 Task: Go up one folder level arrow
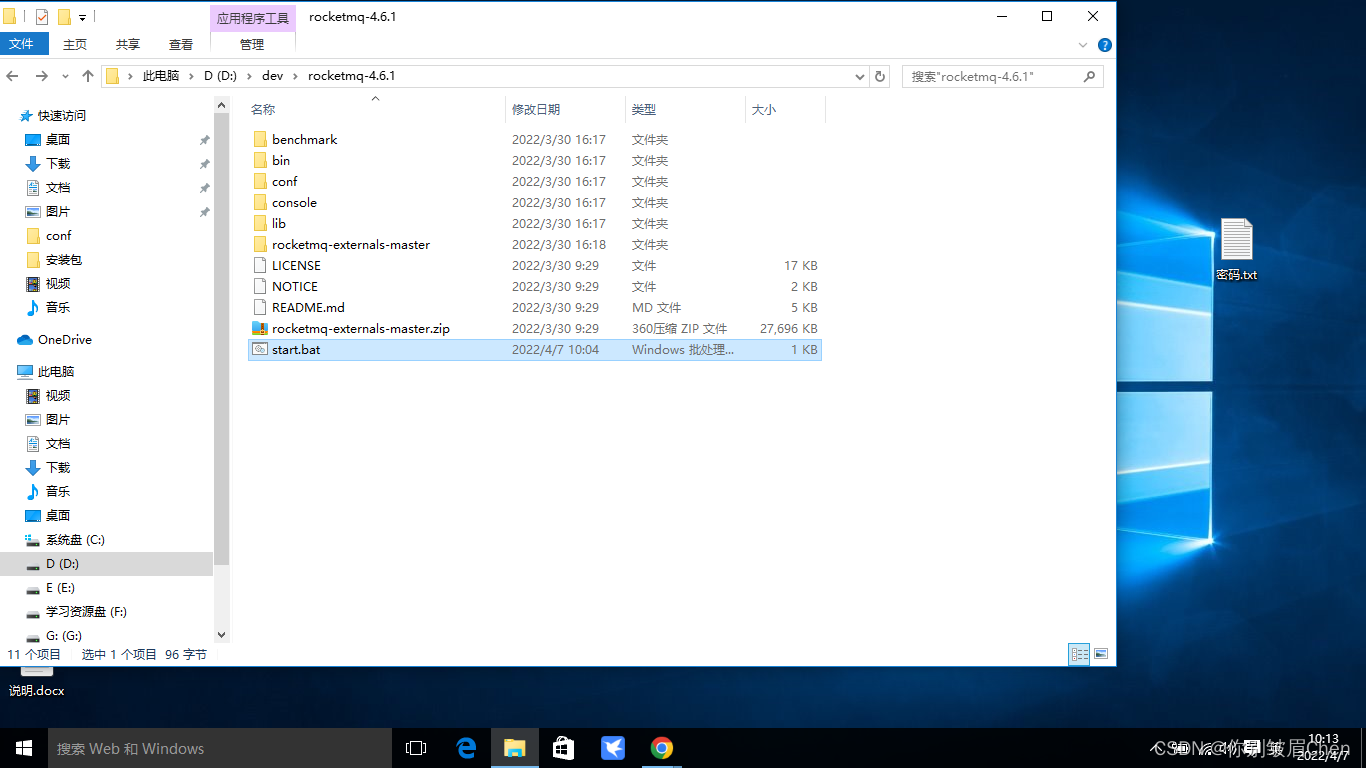(x=88, y=76)
